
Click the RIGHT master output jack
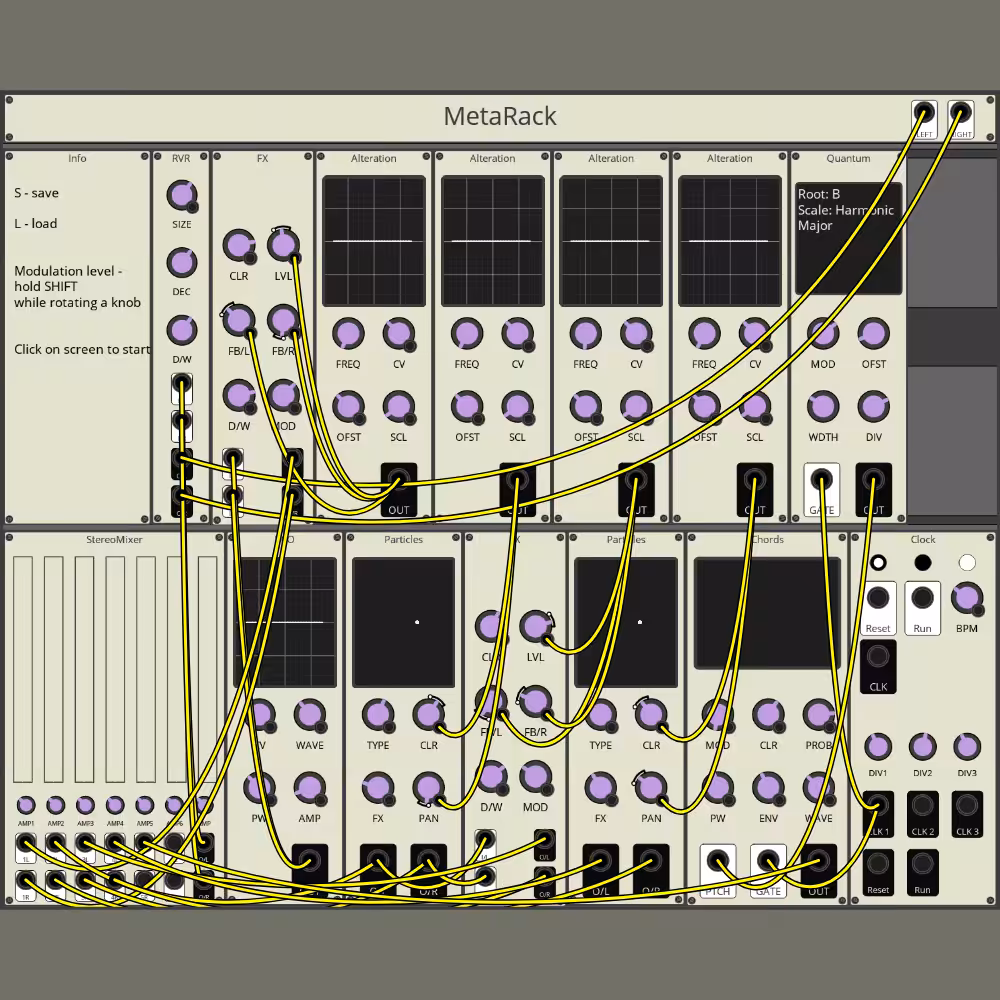[960, 114]
